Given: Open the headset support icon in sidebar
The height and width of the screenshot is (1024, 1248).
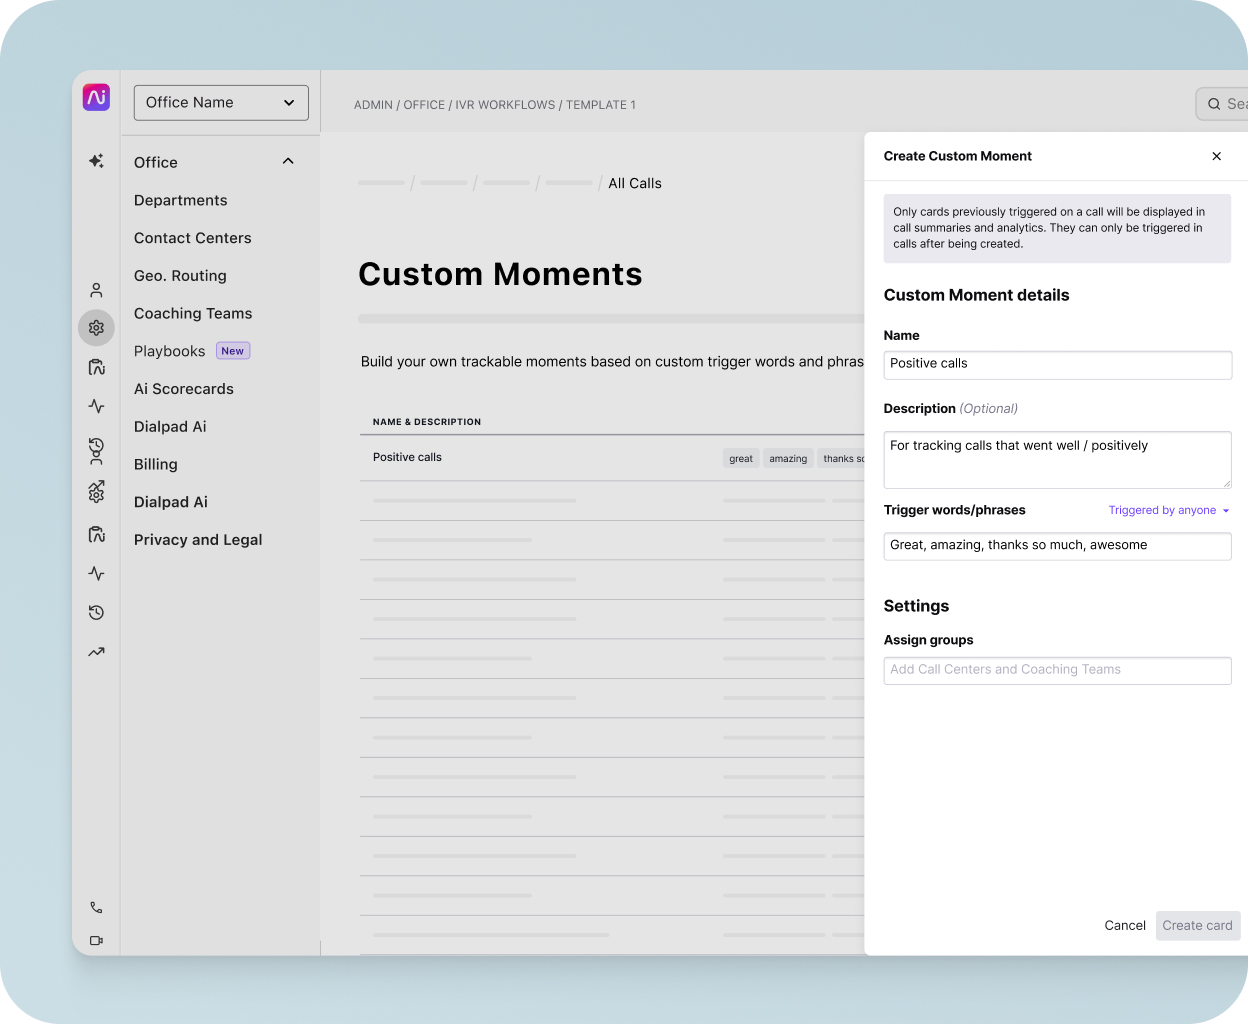Looking at the screenshot, I should pos(96,452).
